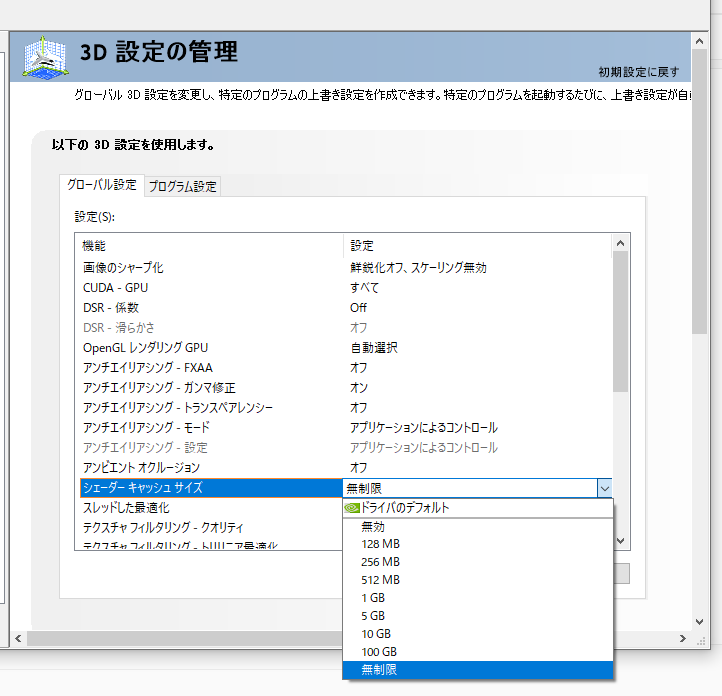This screenshot has width=722, height=696.
Task: Click 初期設定に戻す link
Action: pyautogui.click(x=639, y=72)
